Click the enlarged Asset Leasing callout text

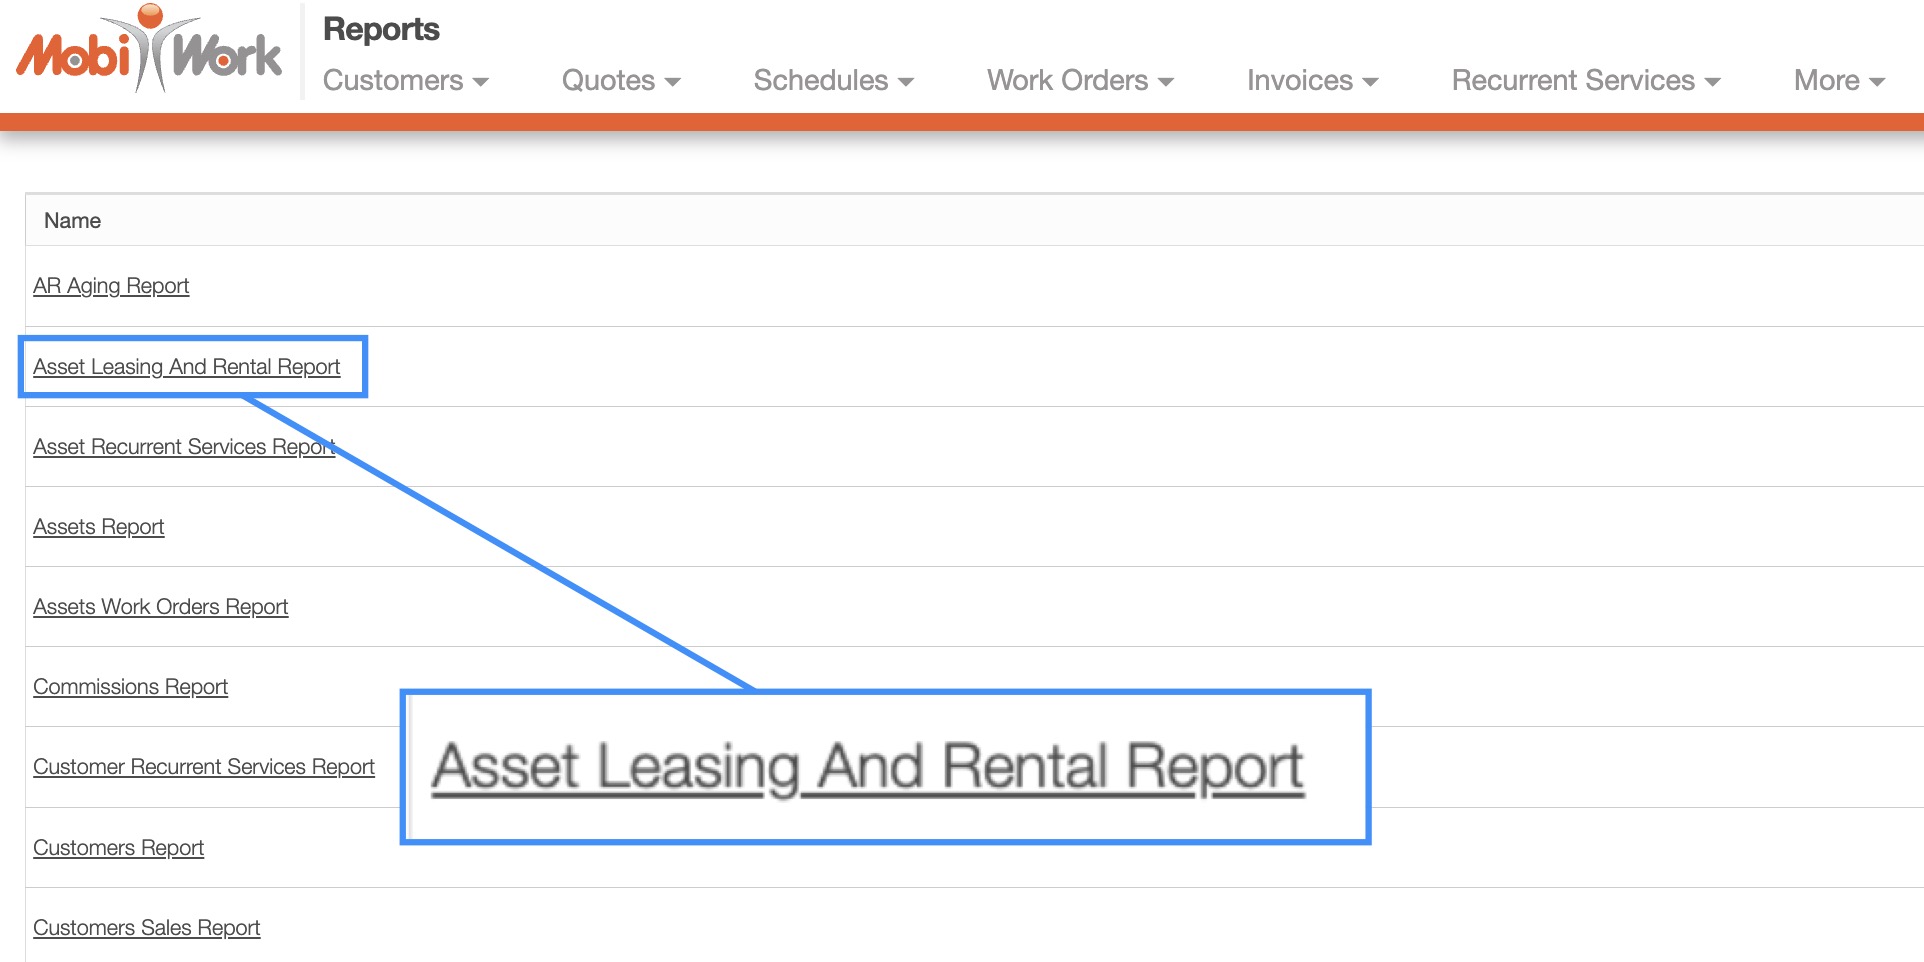[x=867, y=768]
